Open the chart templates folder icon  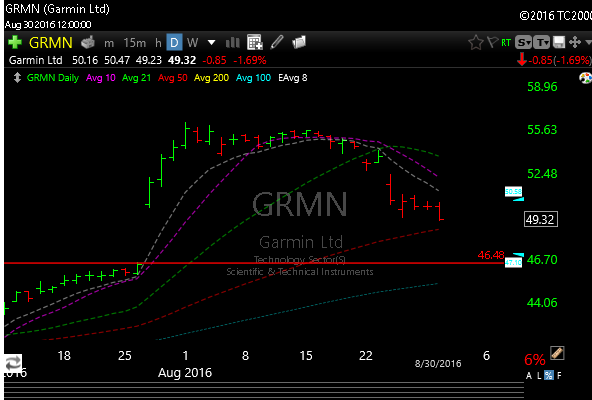coord(299,42)
